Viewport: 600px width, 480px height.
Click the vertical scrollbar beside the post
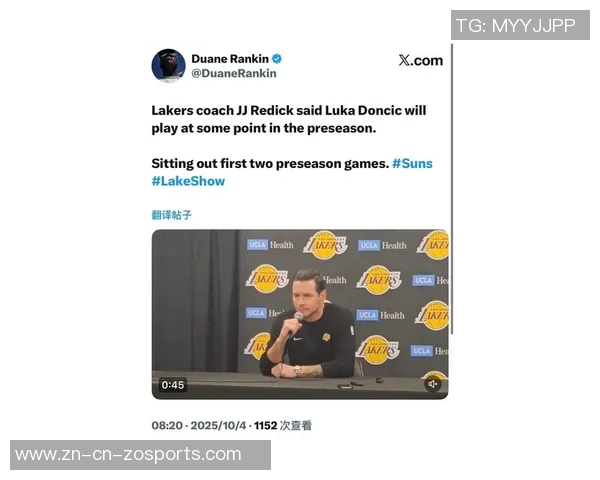[x=452, y=189]
